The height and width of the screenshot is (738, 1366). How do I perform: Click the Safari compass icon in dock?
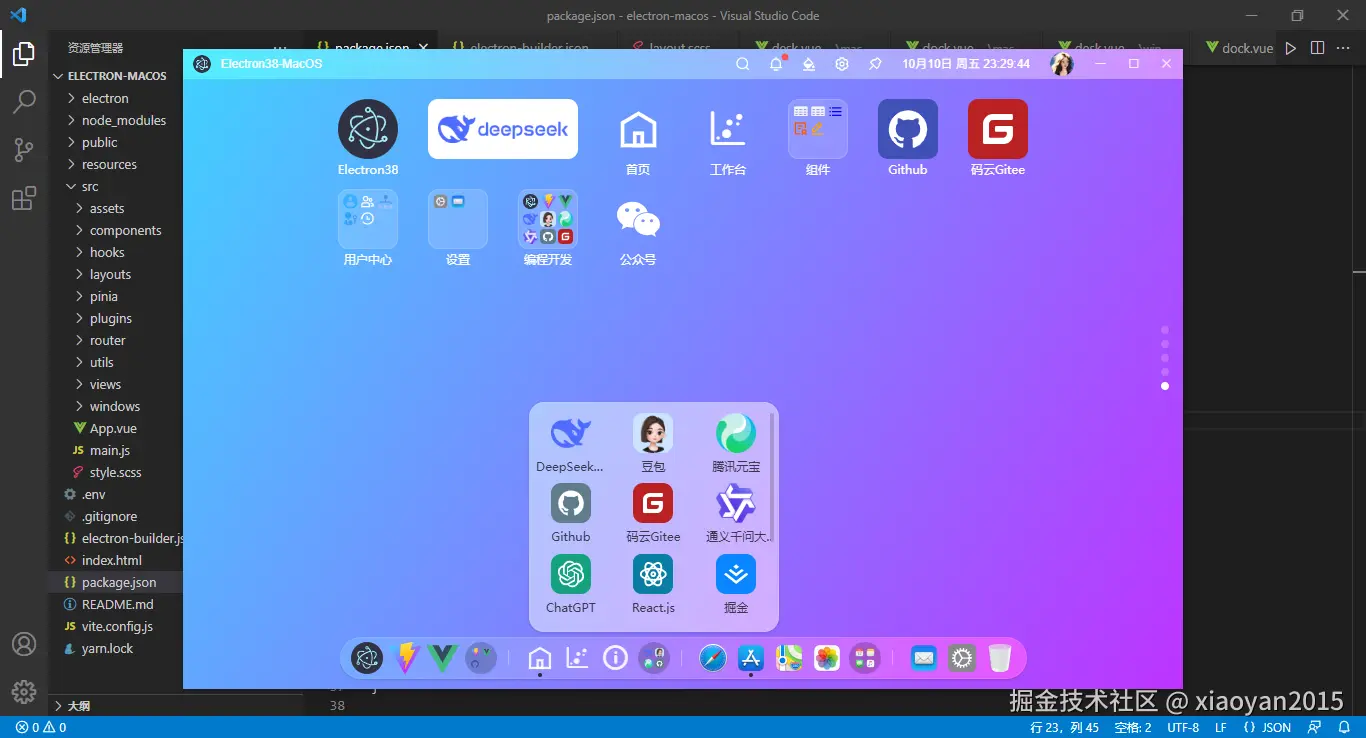713,658
